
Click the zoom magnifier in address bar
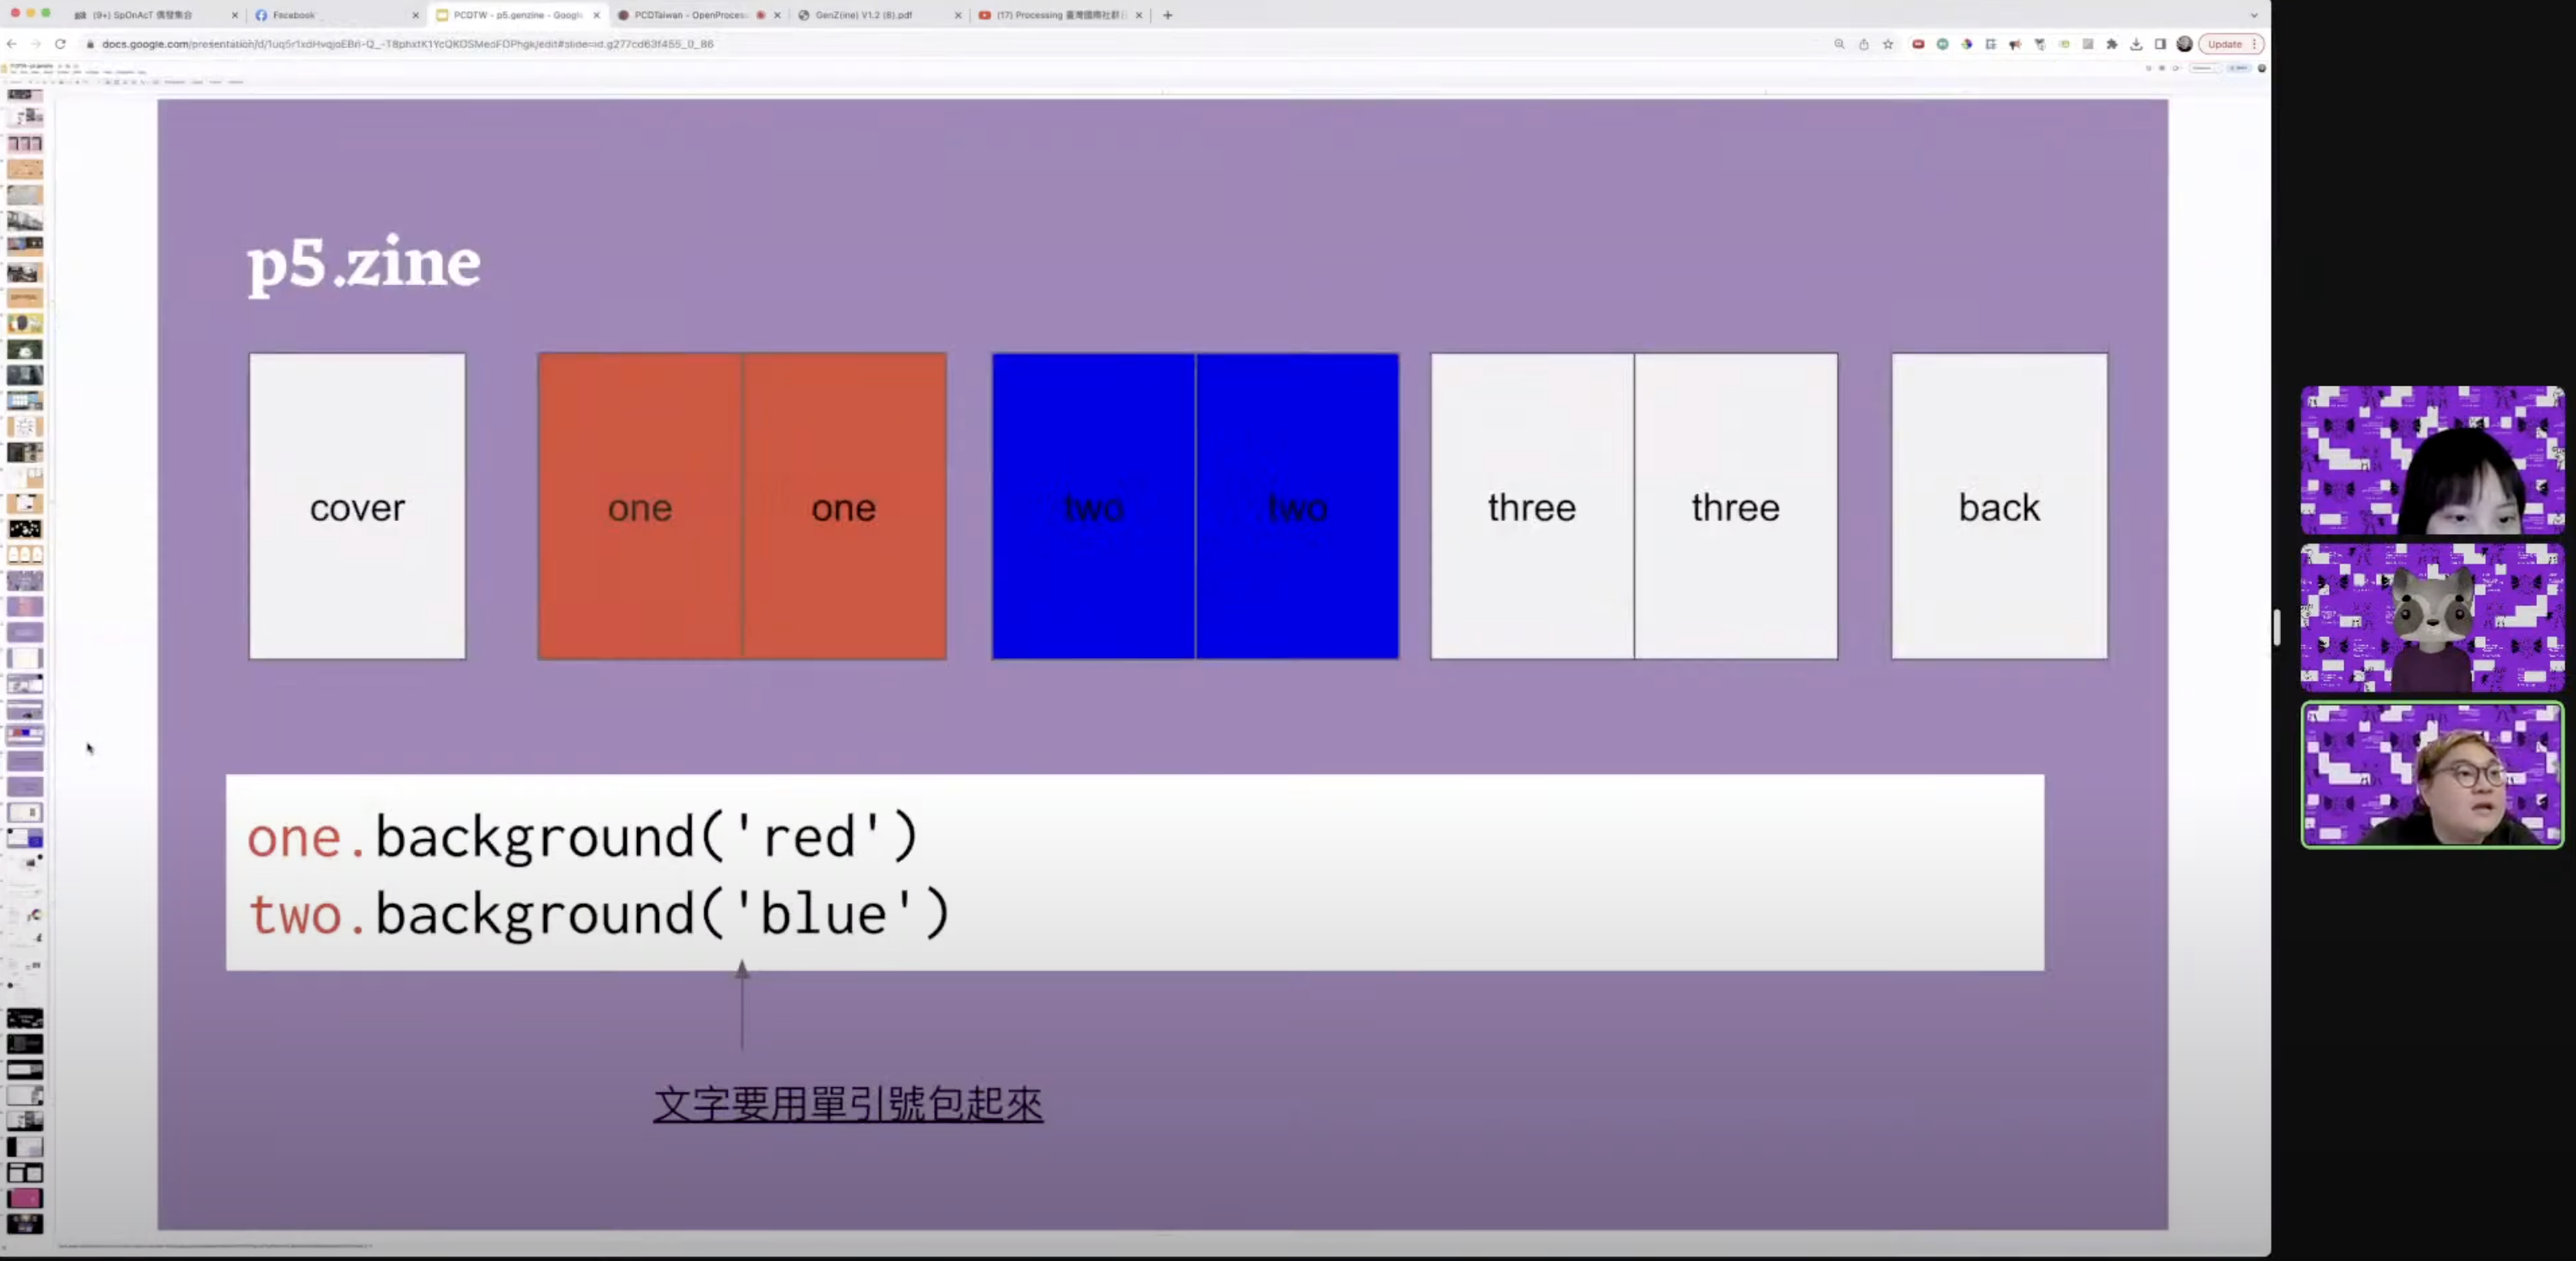(1839, 44)
